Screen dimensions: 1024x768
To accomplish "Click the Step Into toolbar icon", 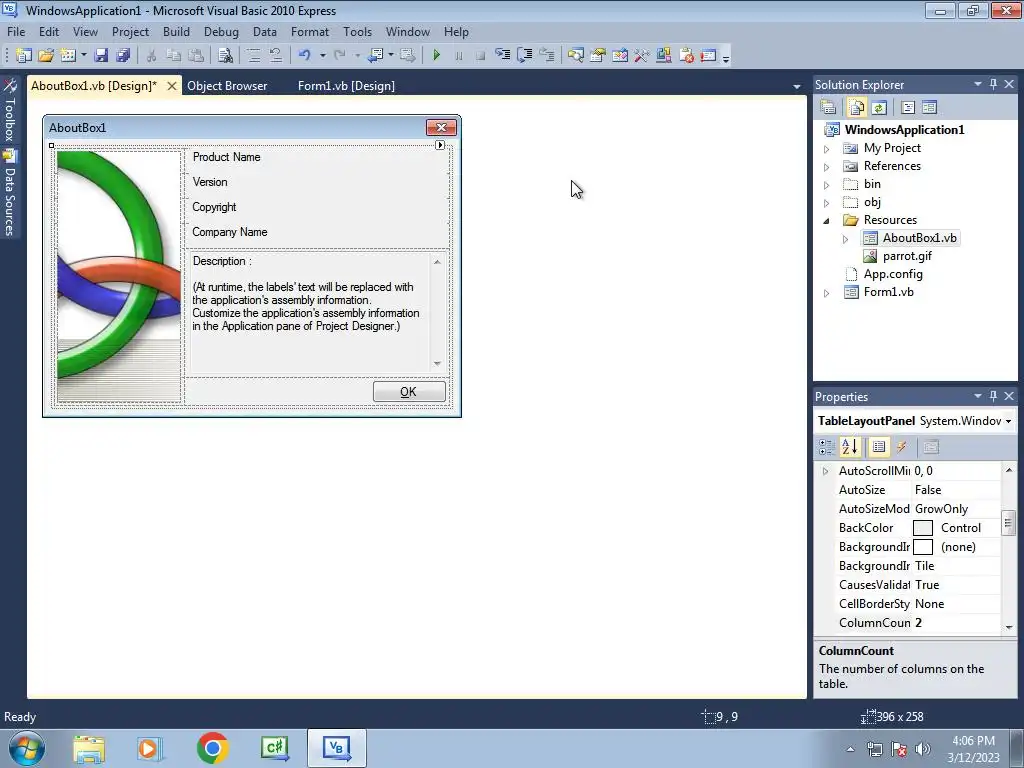I will 502,56.
